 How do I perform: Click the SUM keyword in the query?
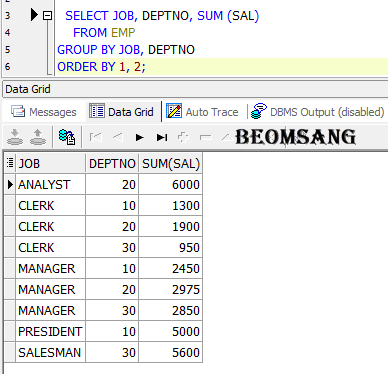point(210,16)
